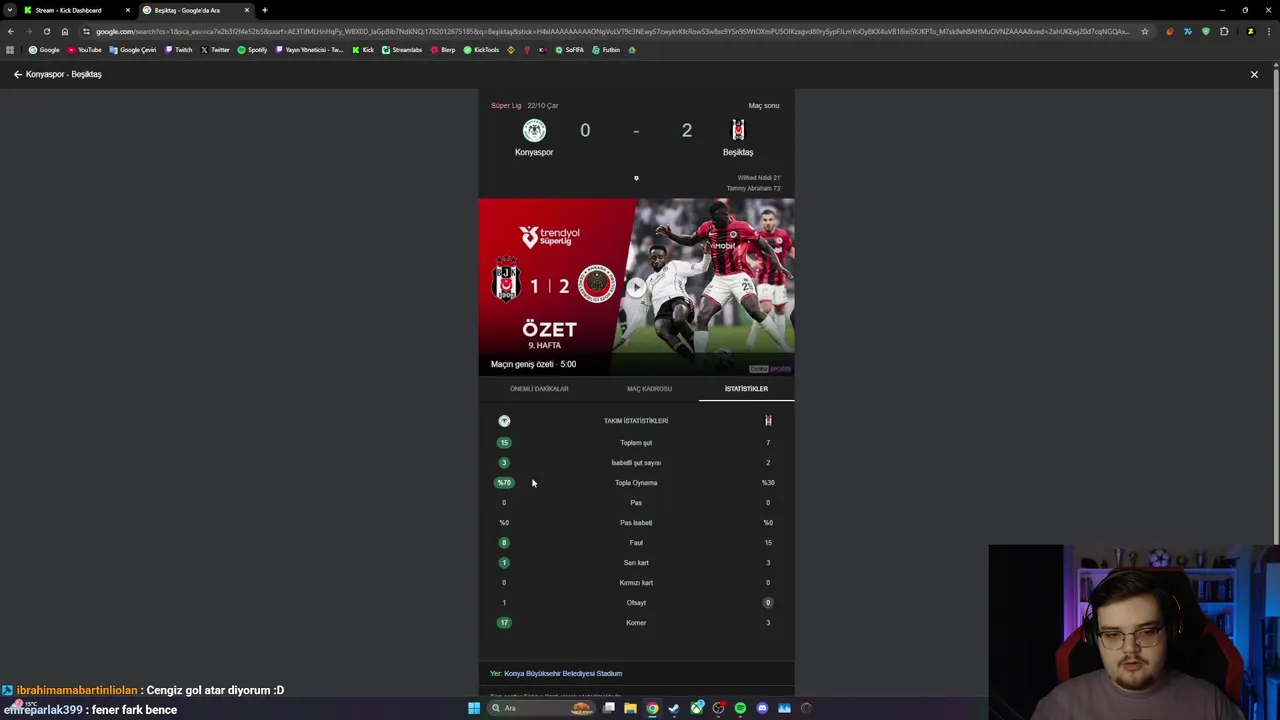The height and width of the screenshot is (720, 1280).
Task: Open the browser profile avatar
Action: [x=1250, y=31]
